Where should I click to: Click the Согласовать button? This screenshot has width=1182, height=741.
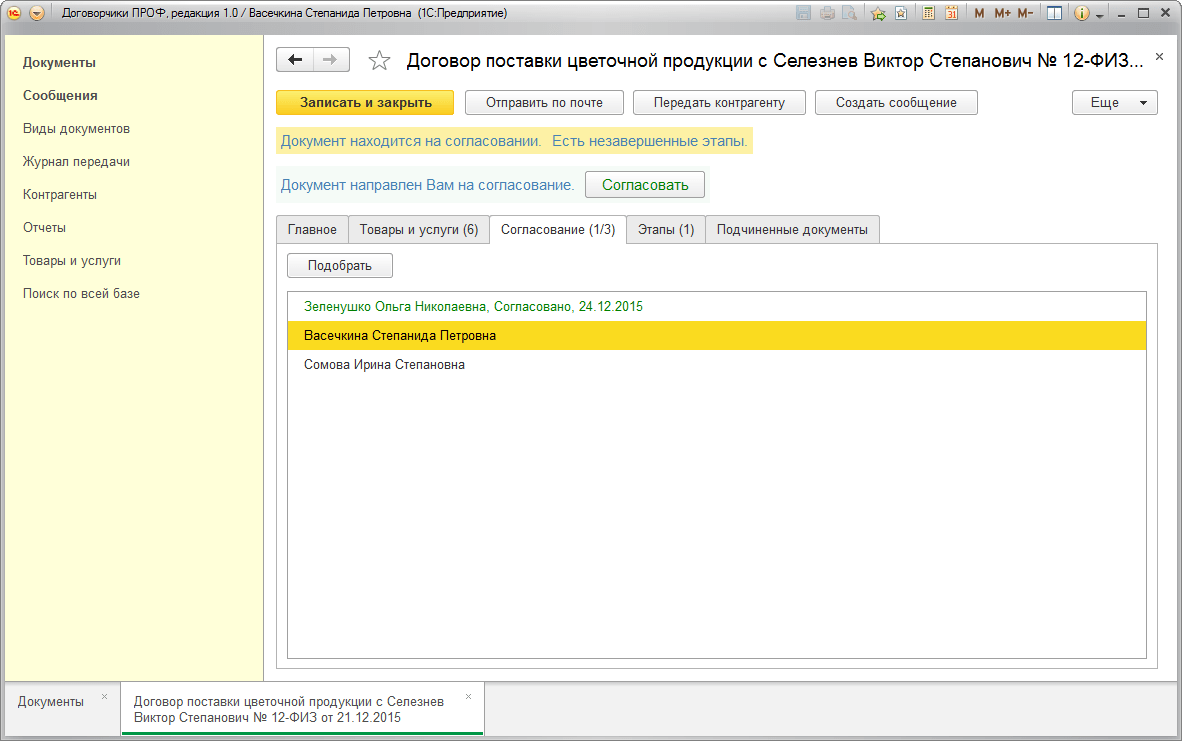(645, 185)
